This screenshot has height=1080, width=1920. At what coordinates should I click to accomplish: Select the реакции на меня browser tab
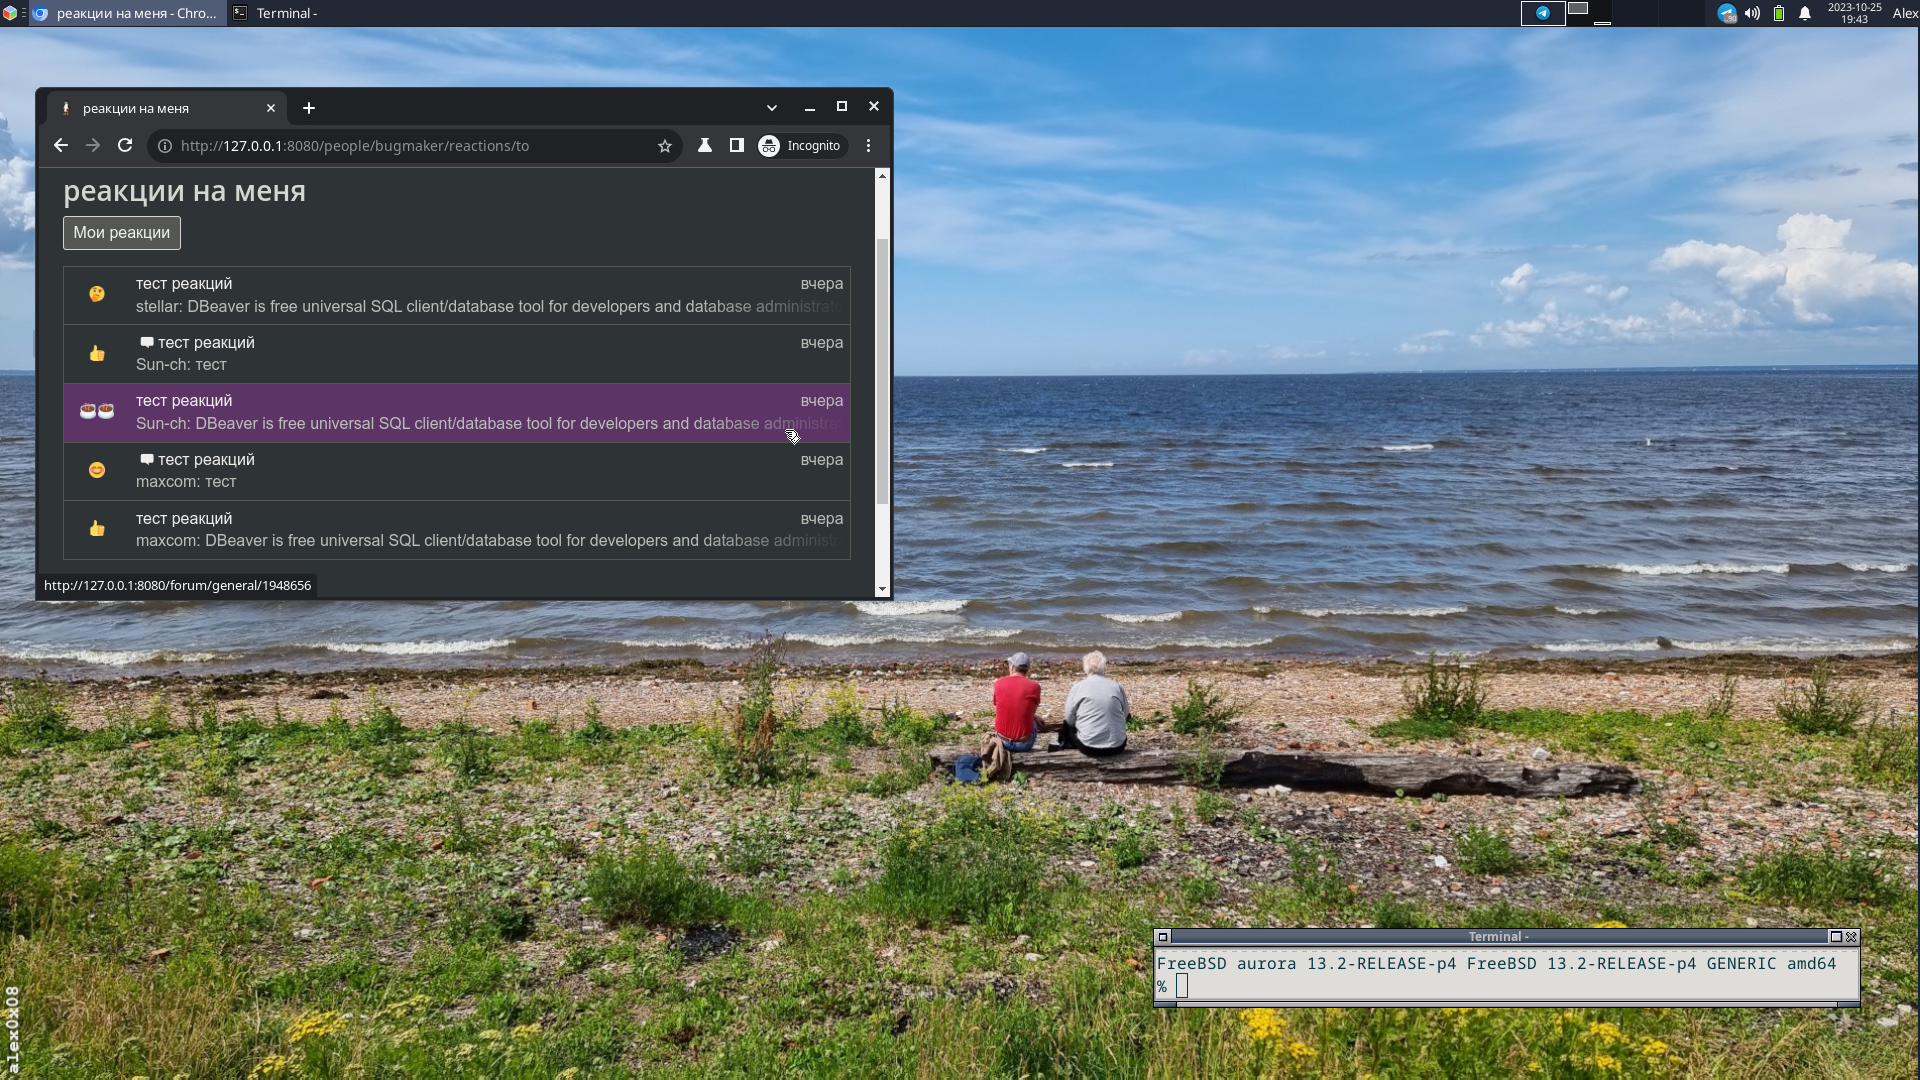pos(150,108)
